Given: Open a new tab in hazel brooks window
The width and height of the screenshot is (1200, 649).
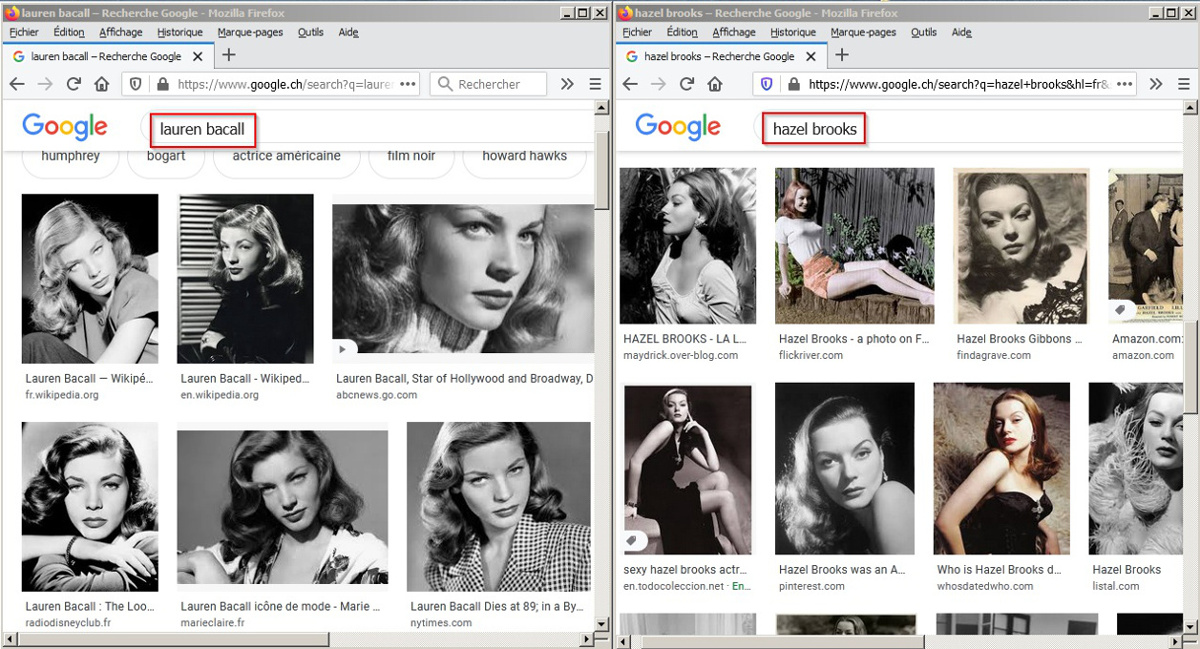Looking at the screenshot, I should [x=842, y=55].
